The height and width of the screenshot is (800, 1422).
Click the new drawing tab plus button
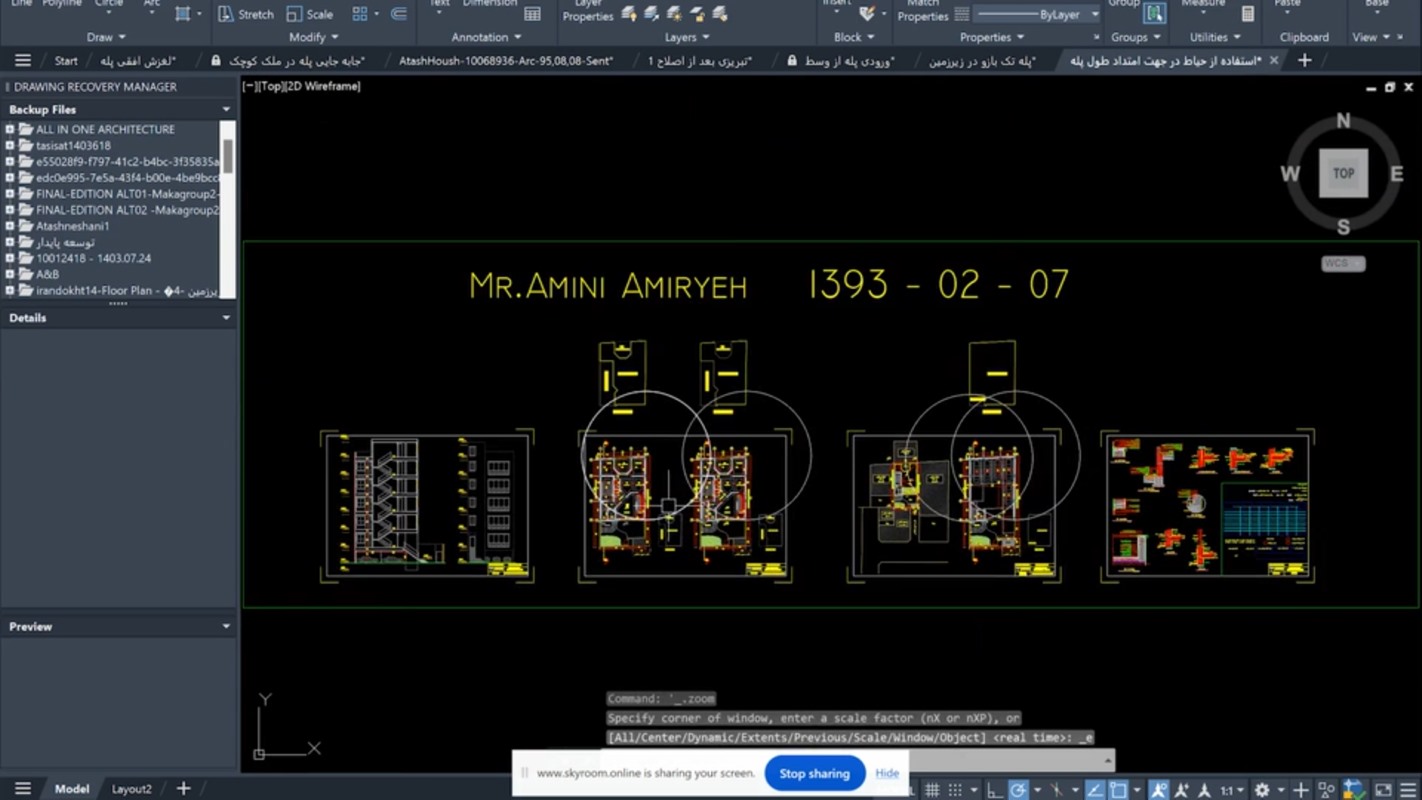1304,61
